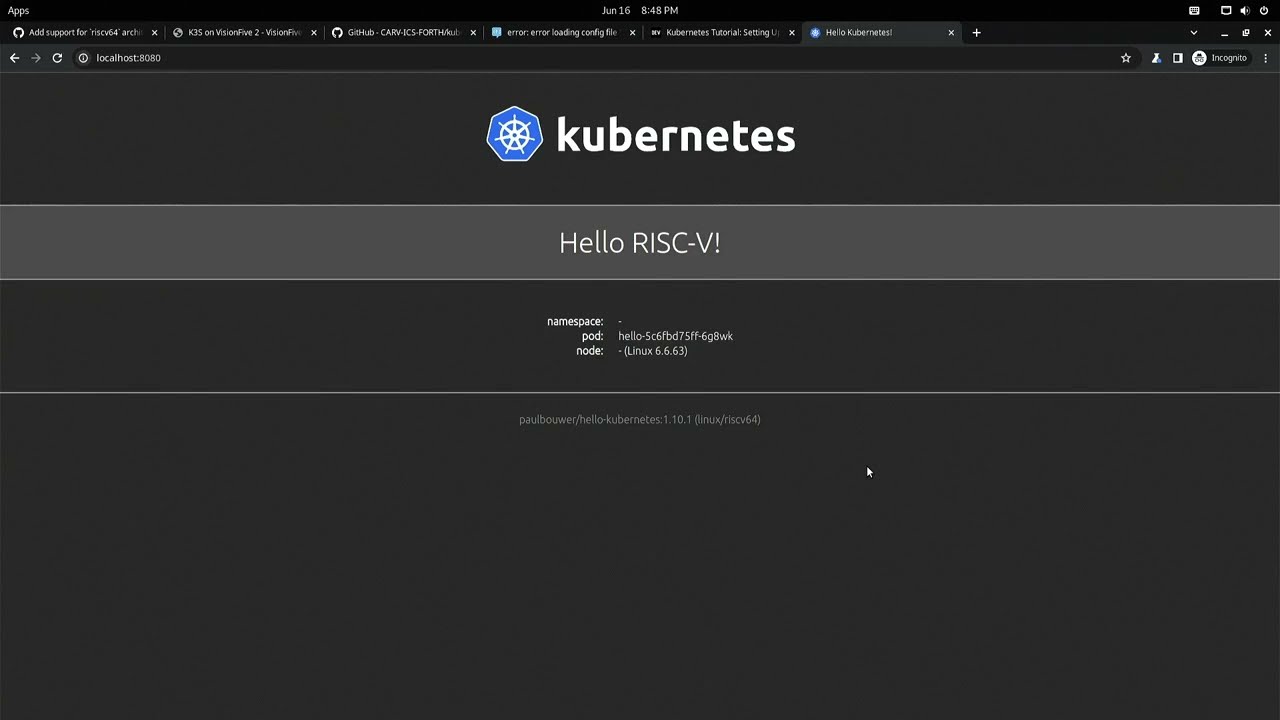Click the 'node:' label
This screenshot has width=1280, height=720.
click(590, 351)
